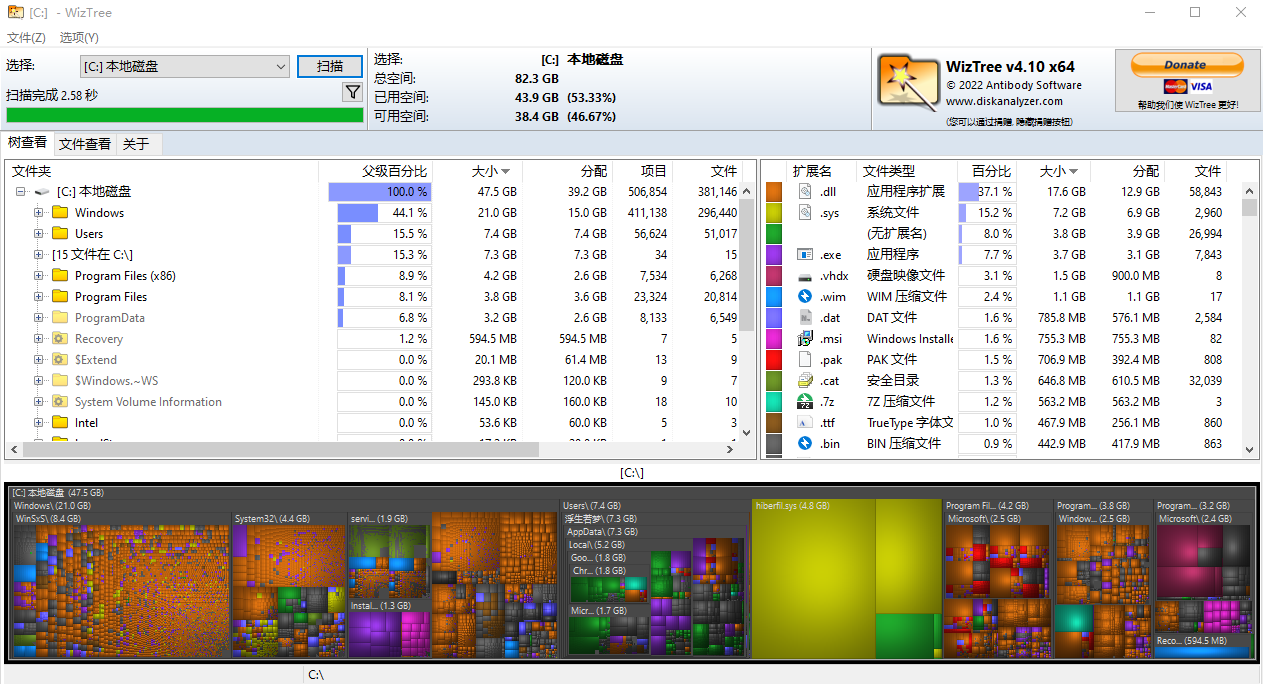Screen dimensions: 1263x684
Task: Click the .cat security catalog icon
Action: point(803,381)
